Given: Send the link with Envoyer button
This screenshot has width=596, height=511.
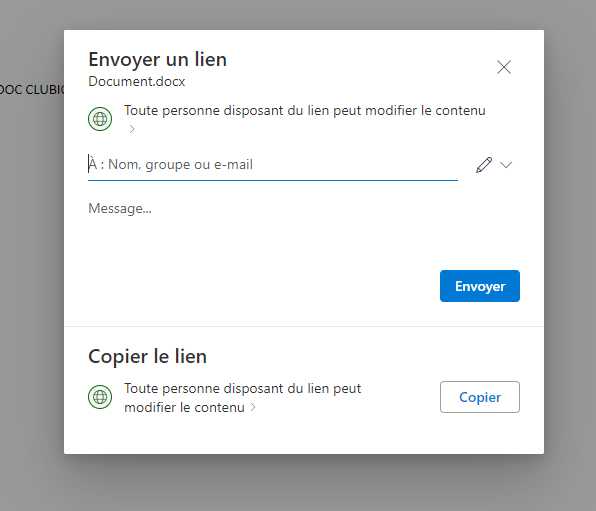Looking at the screenshot, I should coord(480,286).
